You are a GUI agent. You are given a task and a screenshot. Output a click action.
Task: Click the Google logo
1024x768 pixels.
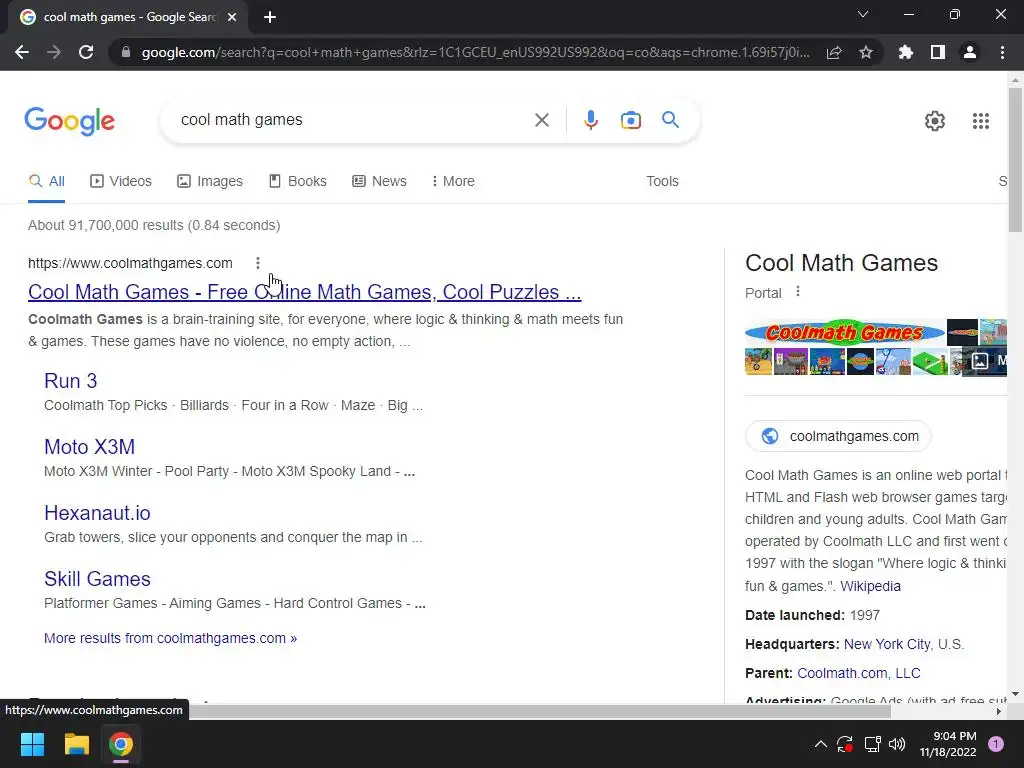pos(70,121)
